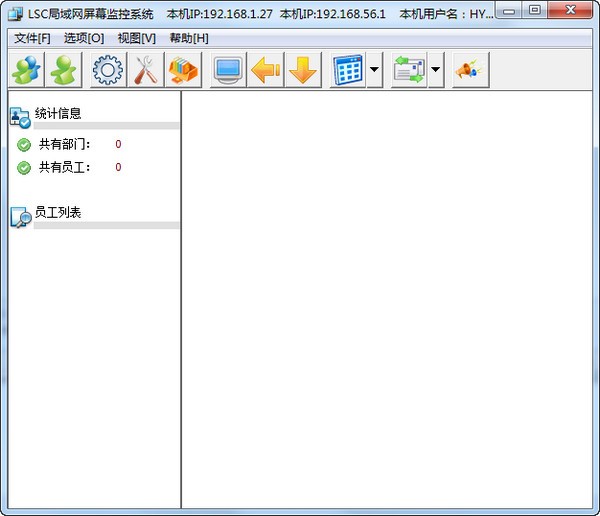This screenshot has width=600, height=516.
Task: Open the 帮助[H] menu
Action: (189, 38)
